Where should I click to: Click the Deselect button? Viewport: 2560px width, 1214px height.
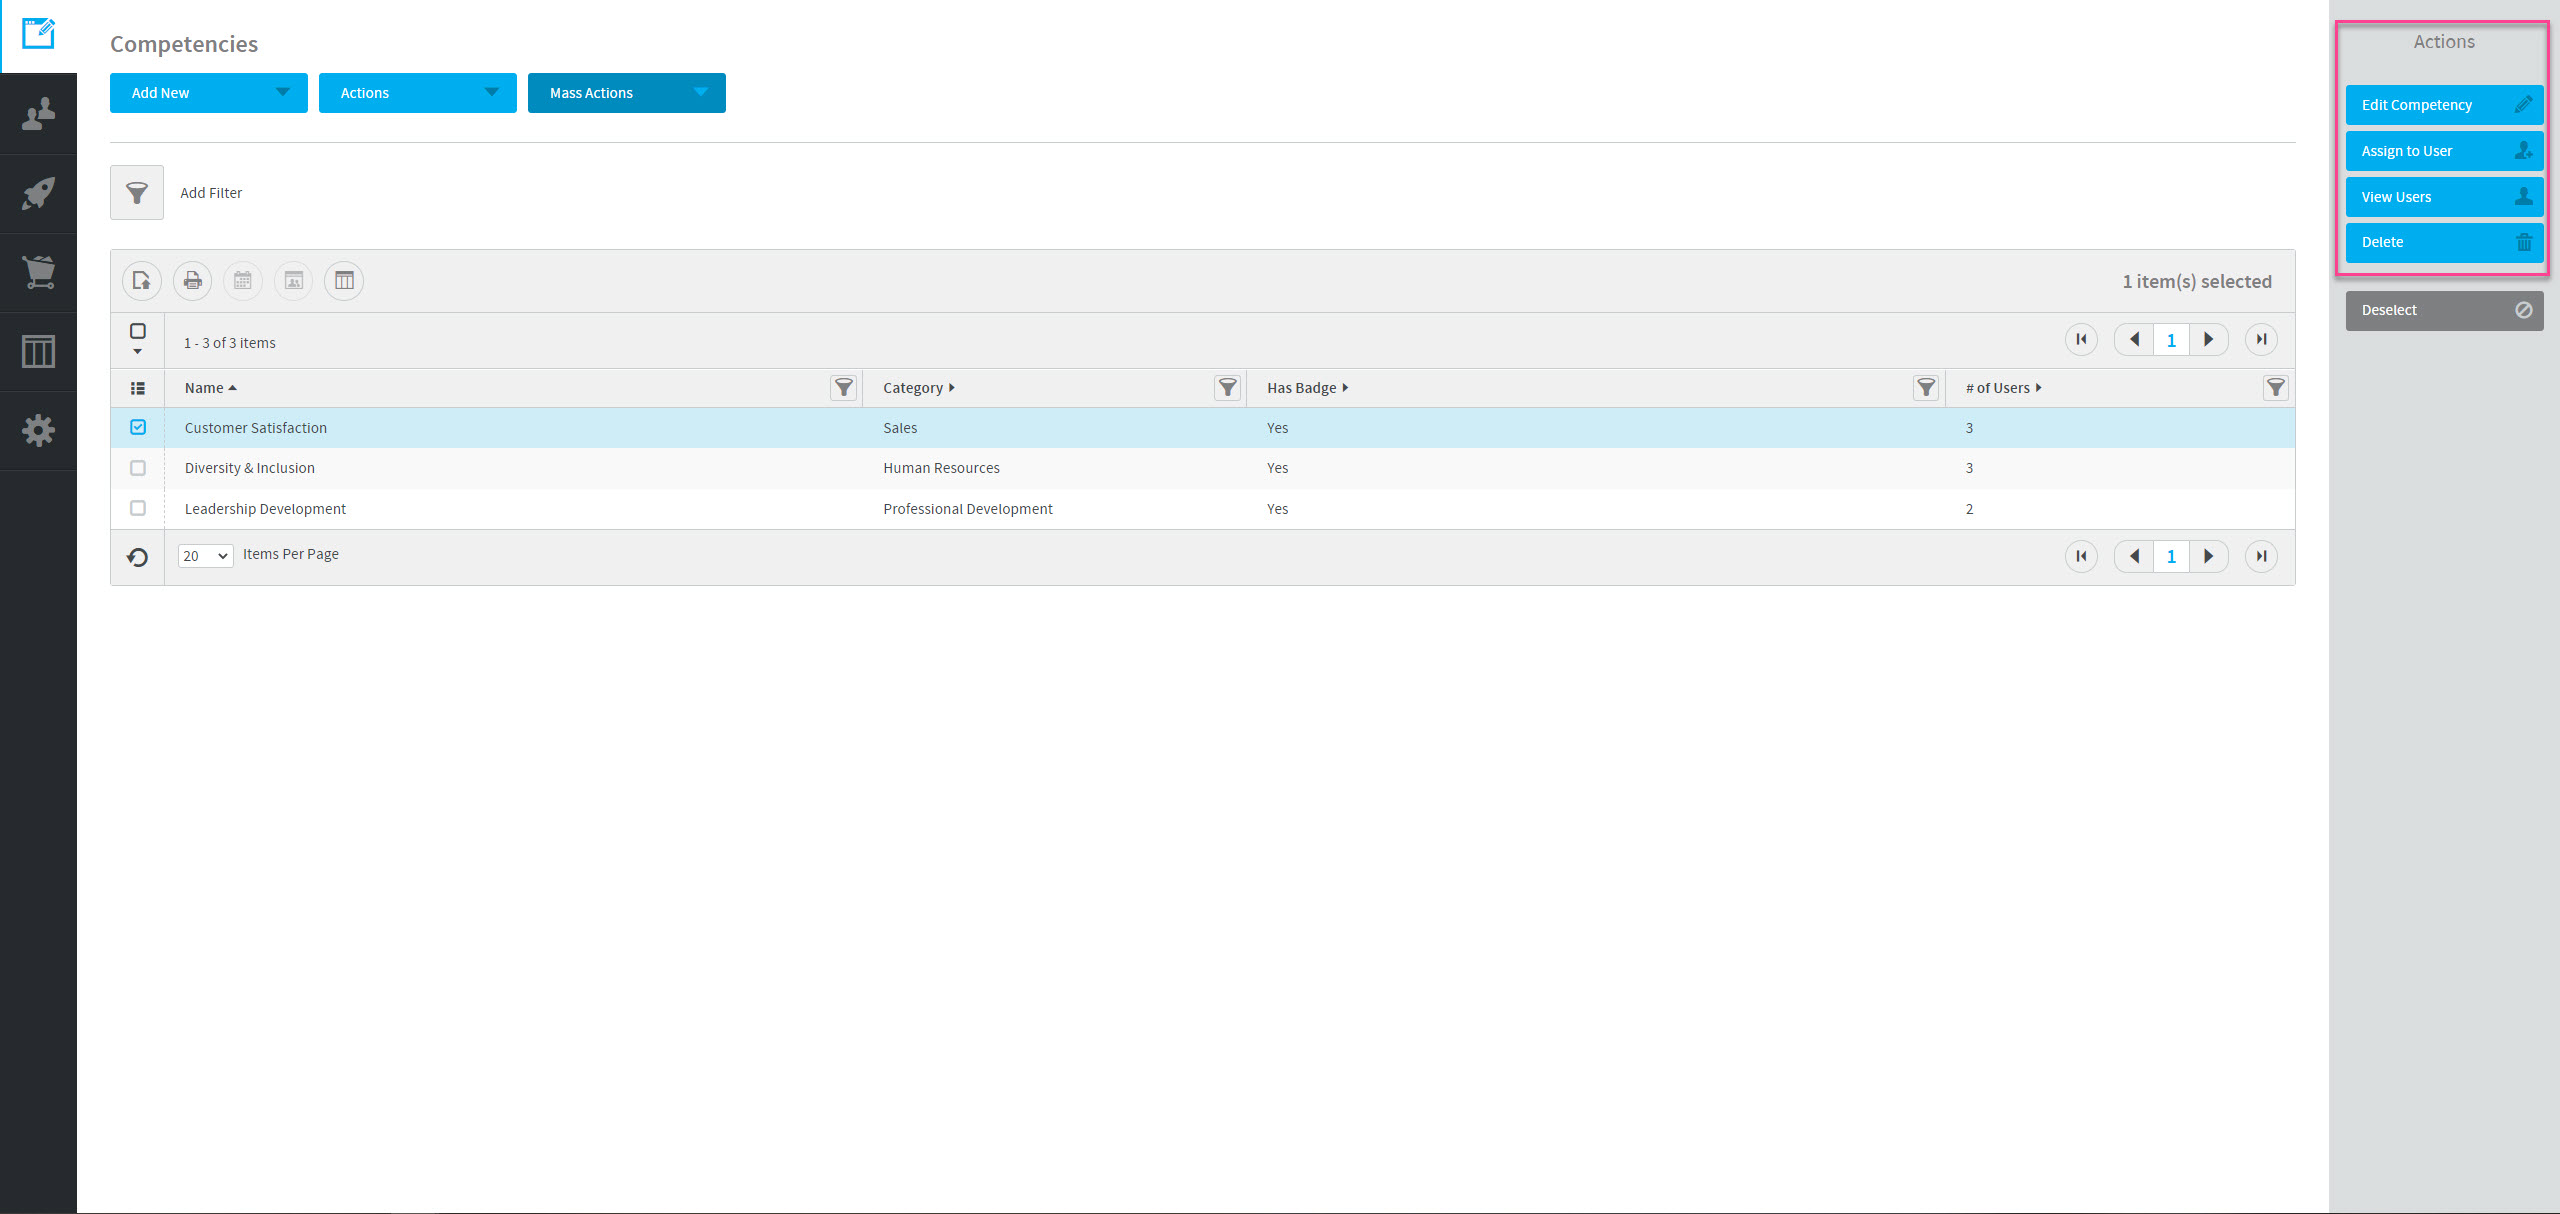pyautogui.click(x=2443, y=310)
